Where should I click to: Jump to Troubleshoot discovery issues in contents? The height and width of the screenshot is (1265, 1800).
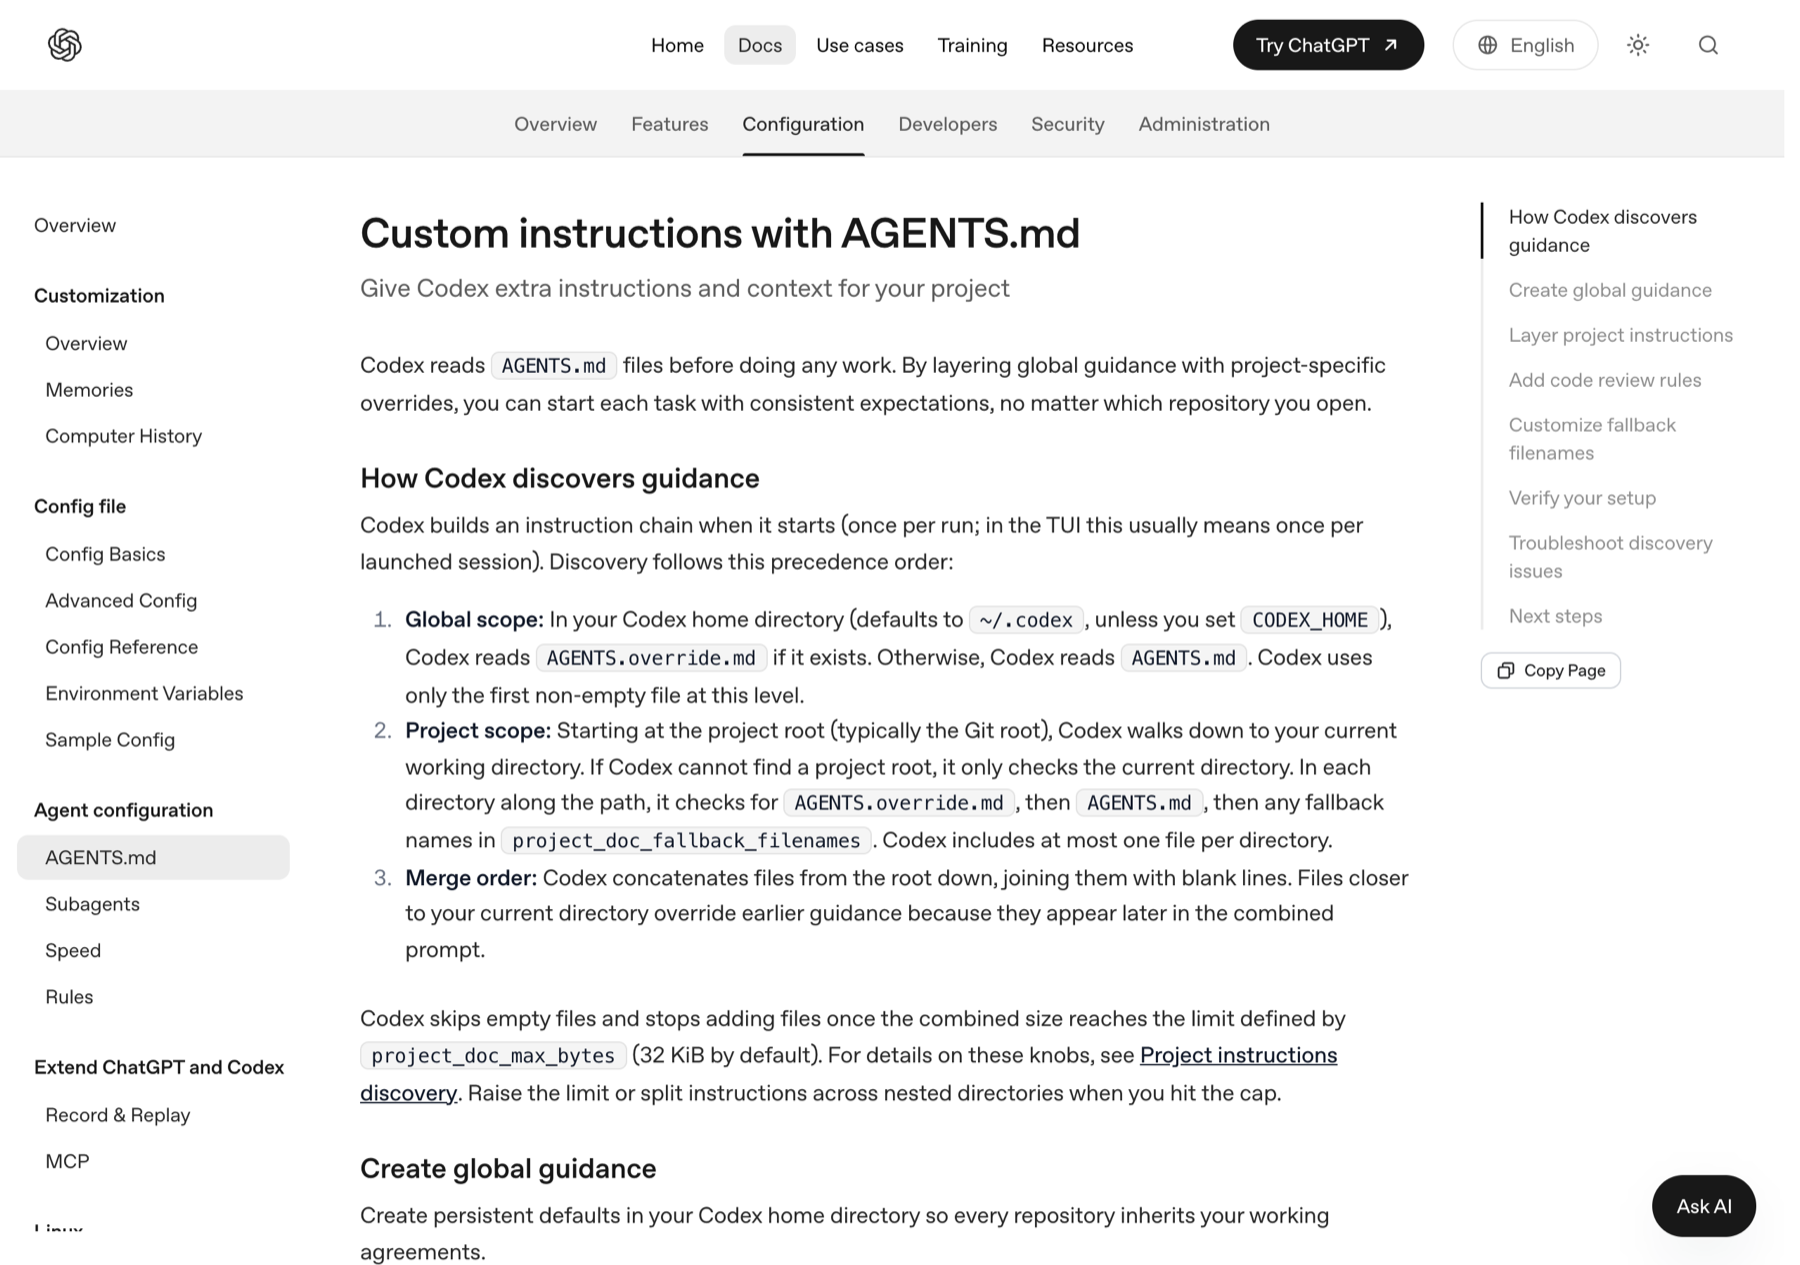[x=1610, y=557]
